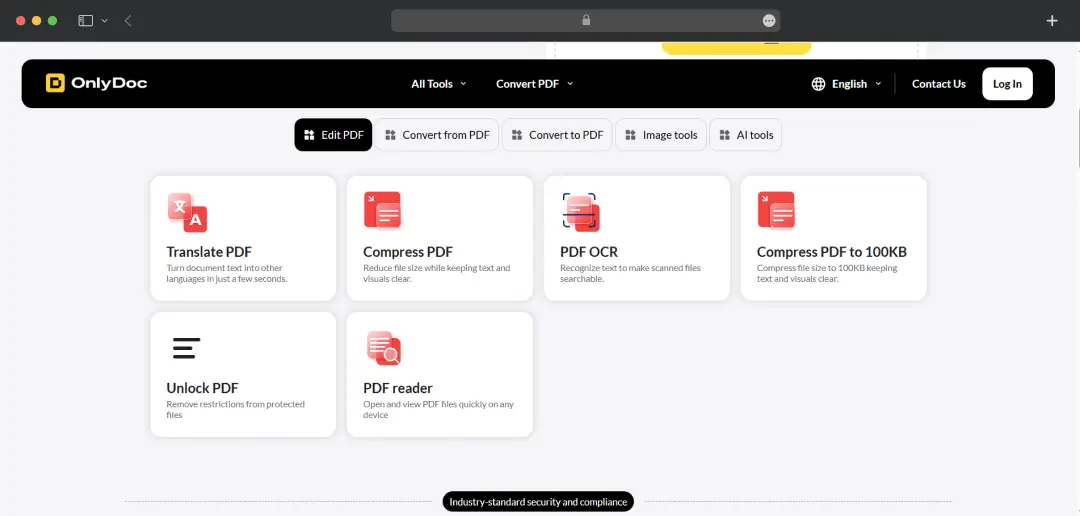This screenshot has height=516, width=1080.
Task: Click chevron next to sidebar icon
Action: 105,21
